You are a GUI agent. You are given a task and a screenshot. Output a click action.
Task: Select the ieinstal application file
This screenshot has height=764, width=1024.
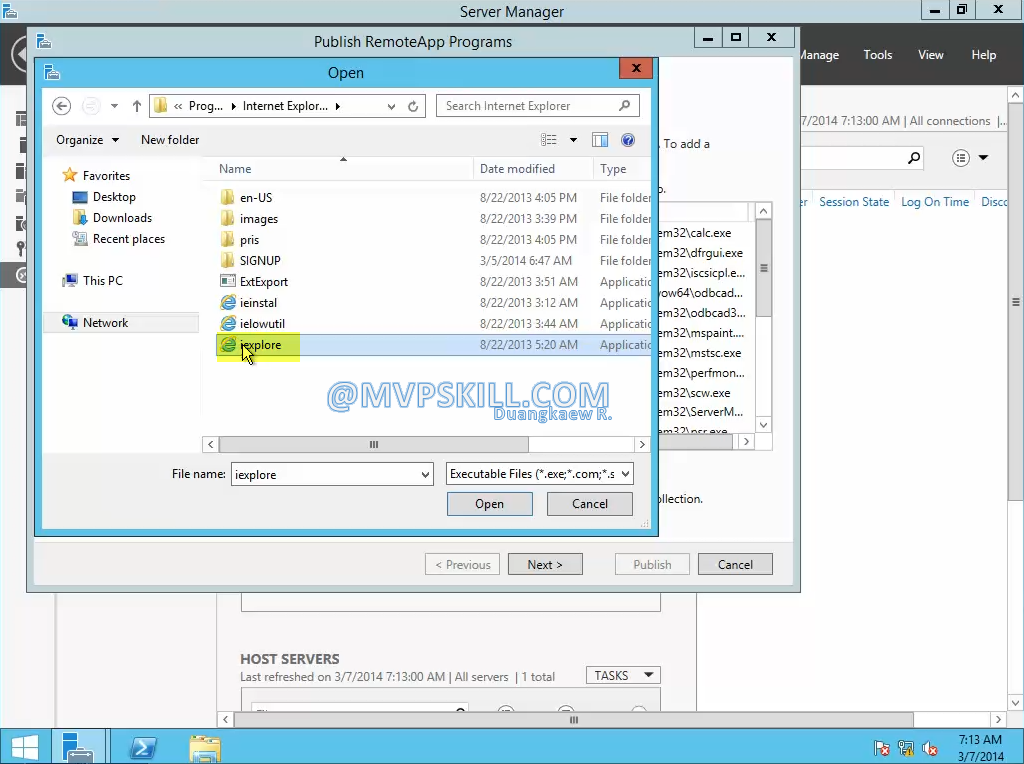coord(258,303)
